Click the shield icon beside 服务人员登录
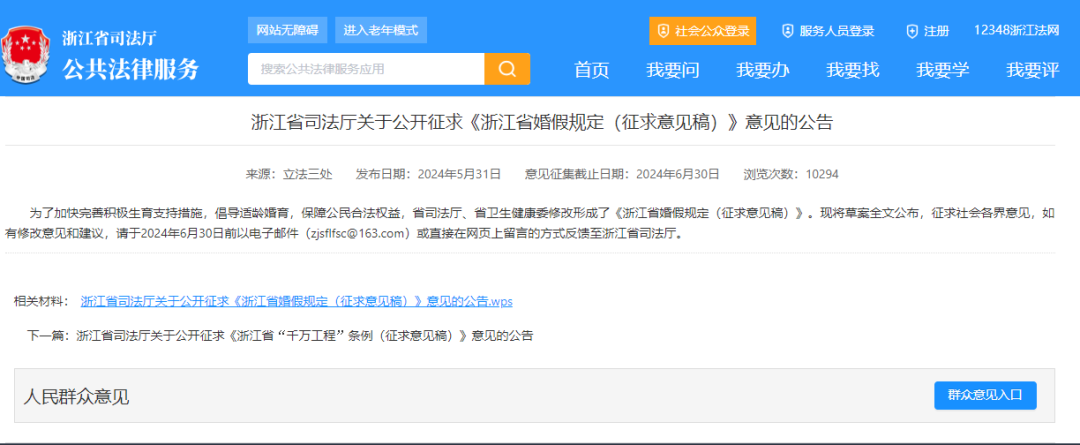Viewport: 1080px width, 445px height. [787, 31]
